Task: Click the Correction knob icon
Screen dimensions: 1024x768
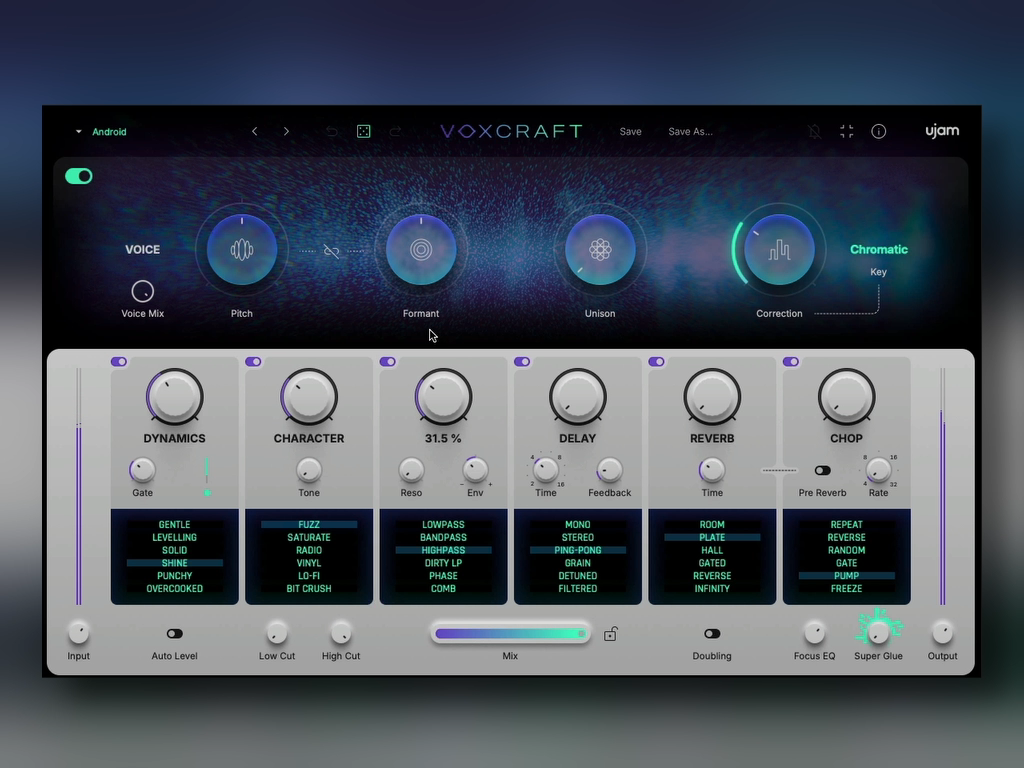Action: (x=779, y=249)
